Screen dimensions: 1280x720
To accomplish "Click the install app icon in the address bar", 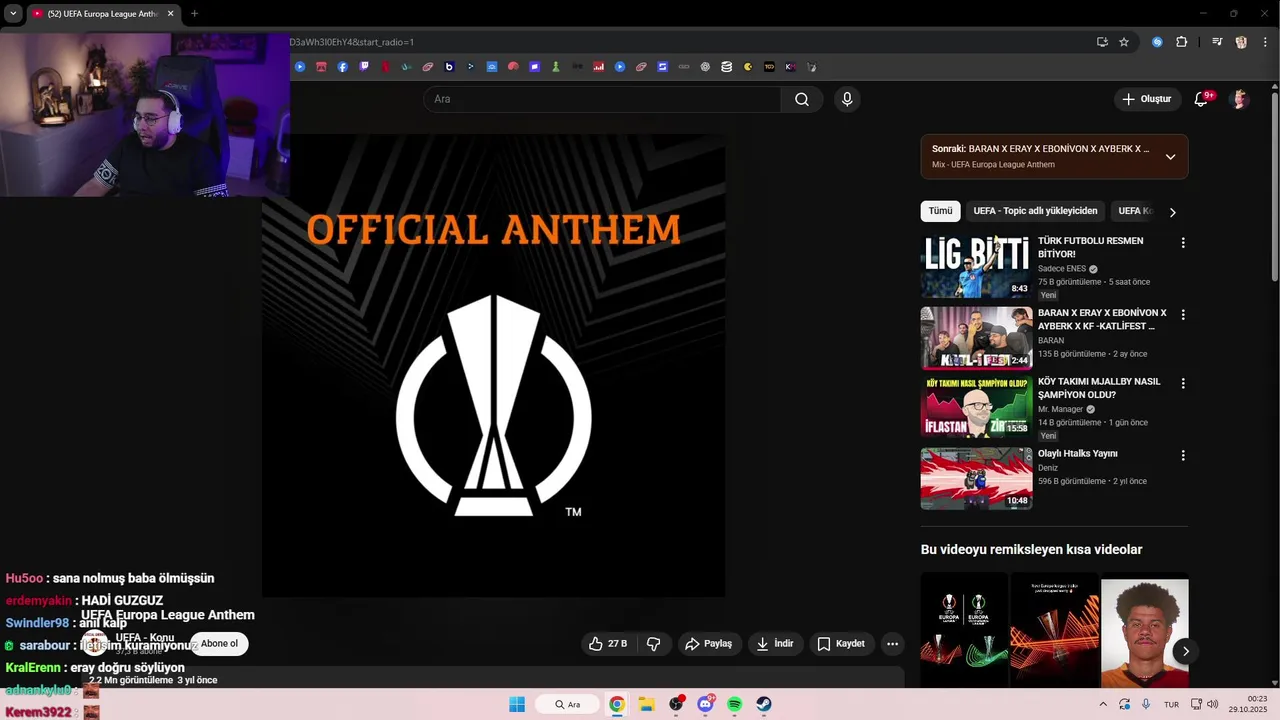I will pos(1102,42).
